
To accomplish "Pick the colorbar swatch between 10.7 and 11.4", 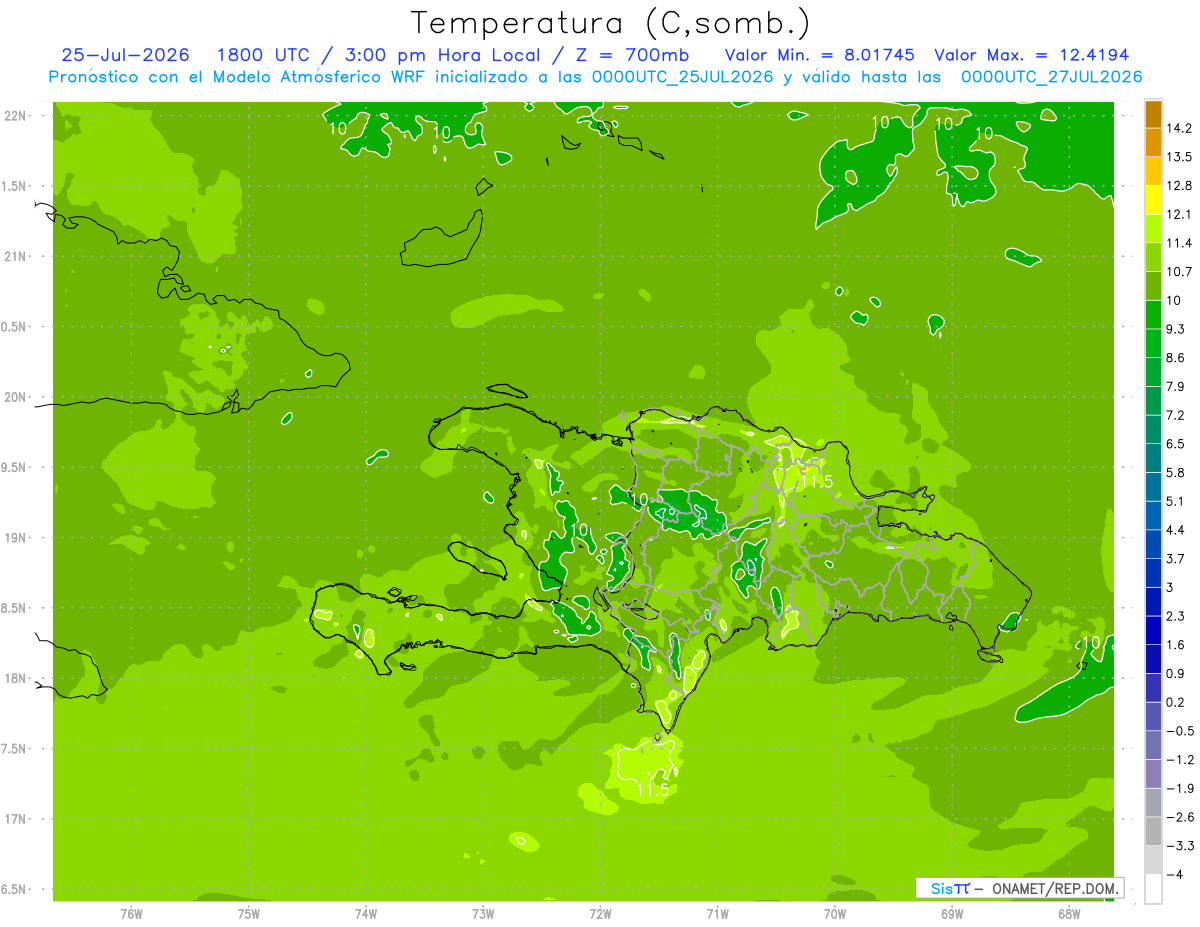I will click(x=1153, y=258).
